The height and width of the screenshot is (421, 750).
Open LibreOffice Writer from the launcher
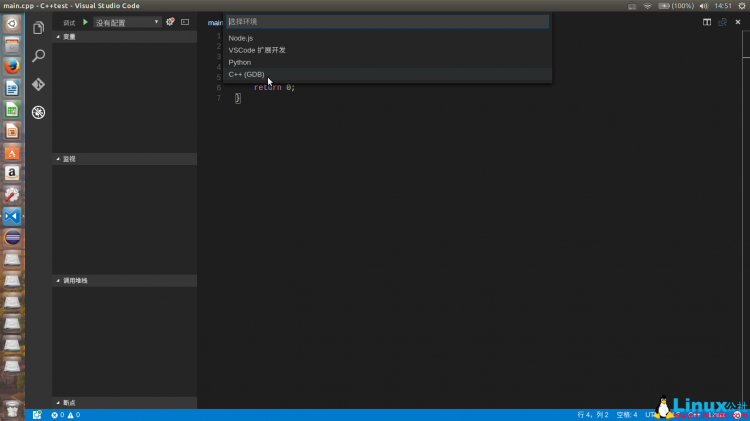(12, 88)
